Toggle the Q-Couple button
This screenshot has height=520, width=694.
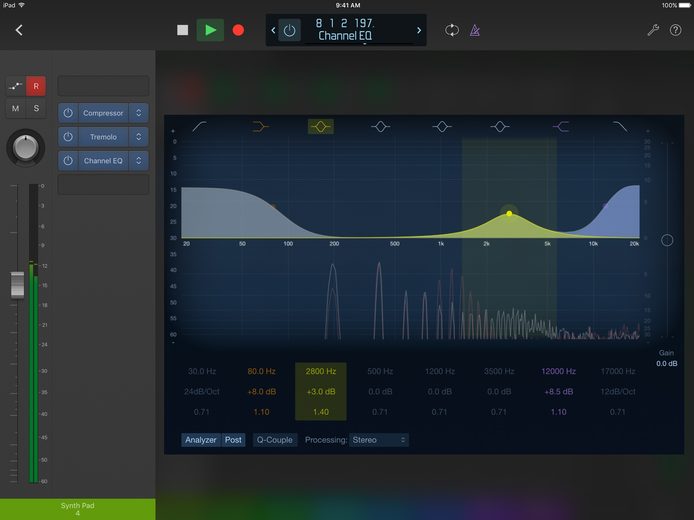pyautogui.click(x=274, y=440)
